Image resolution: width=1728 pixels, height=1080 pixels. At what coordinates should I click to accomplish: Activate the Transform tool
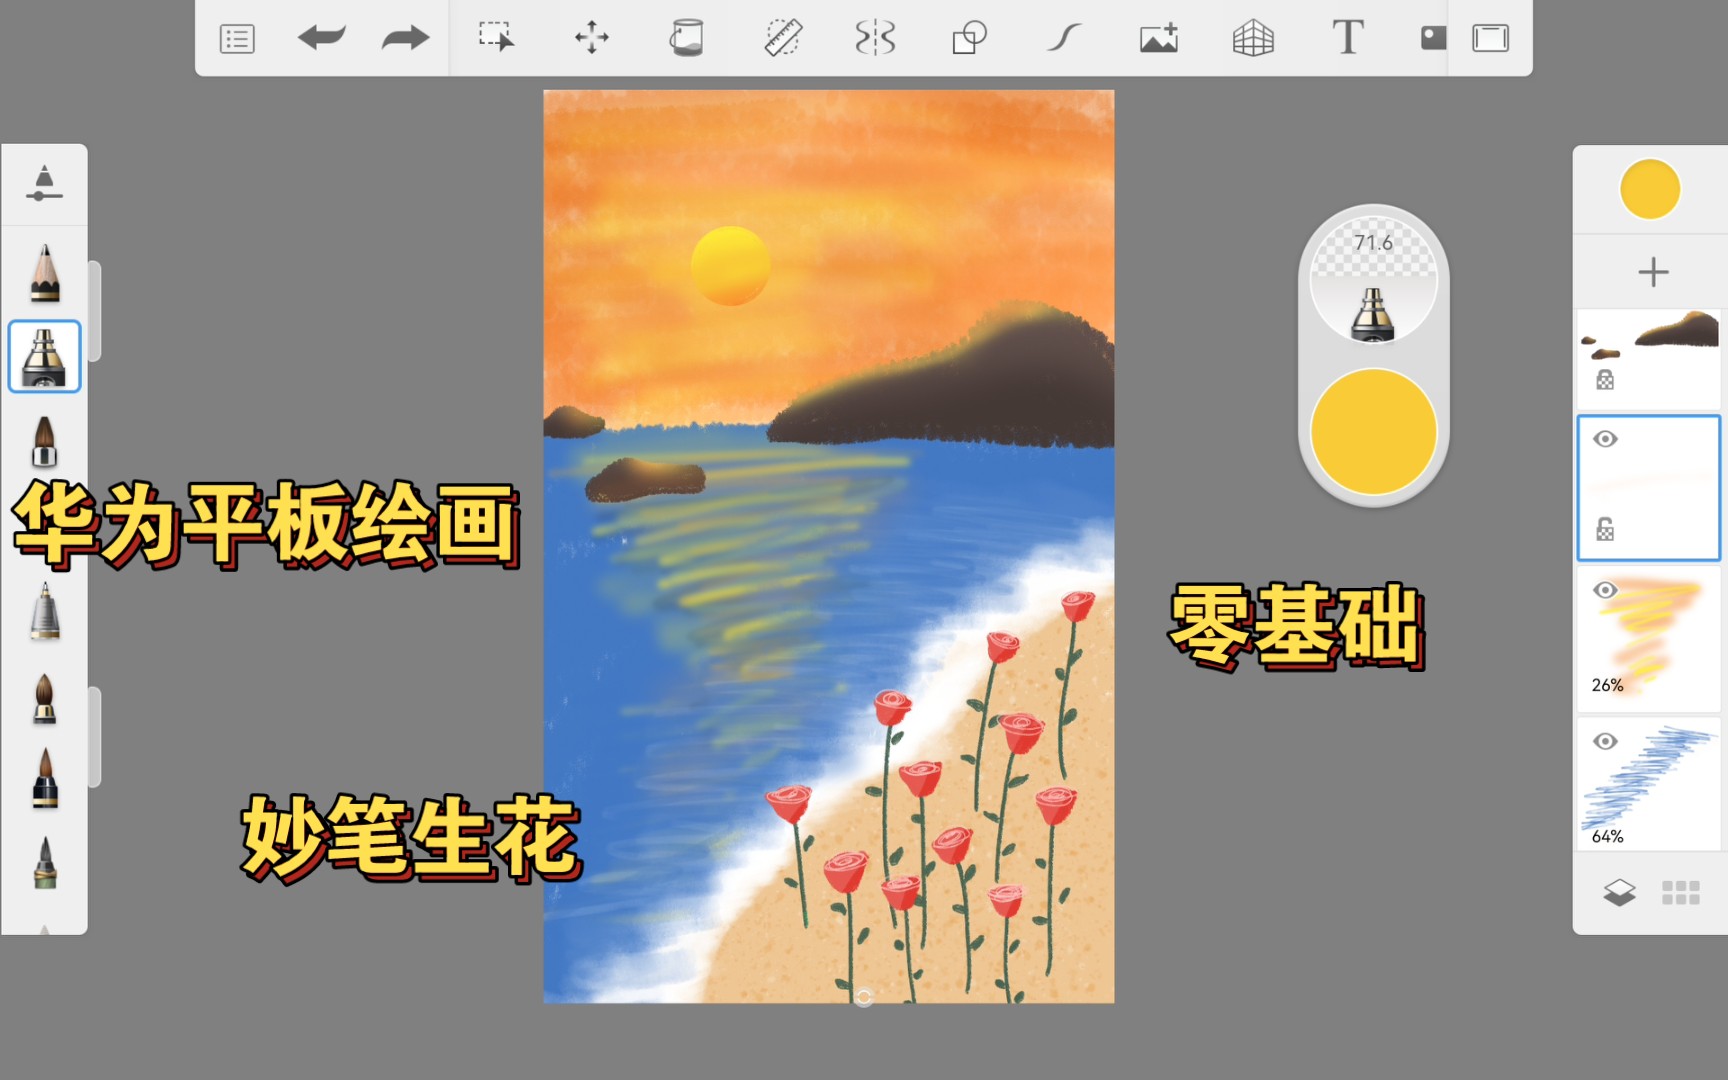point(591,37)
